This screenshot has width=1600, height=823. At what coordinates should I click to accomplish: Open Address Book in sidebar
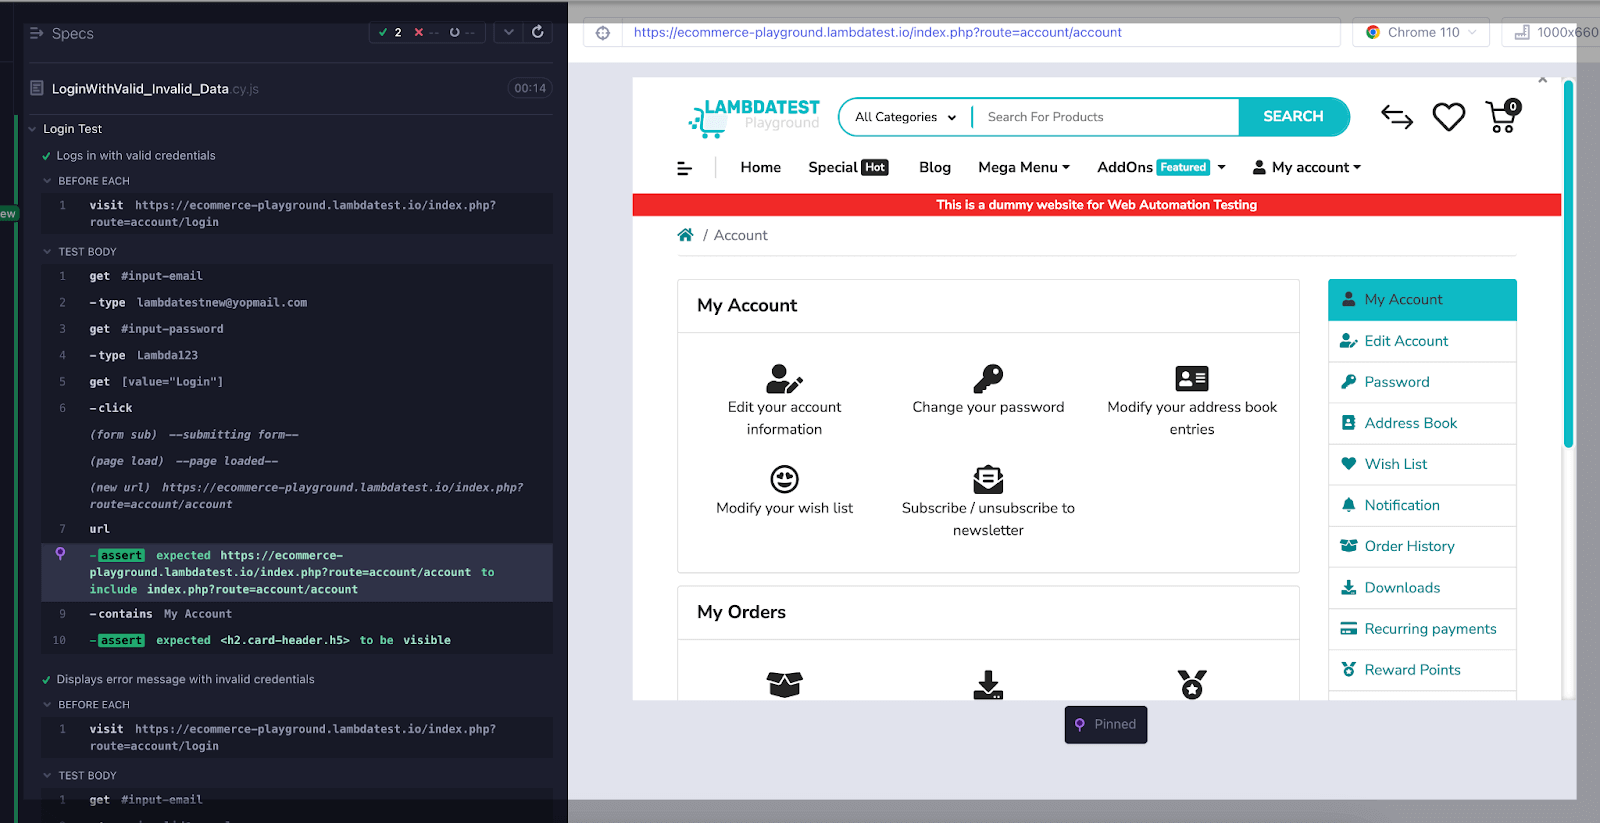pos(1422,423)
